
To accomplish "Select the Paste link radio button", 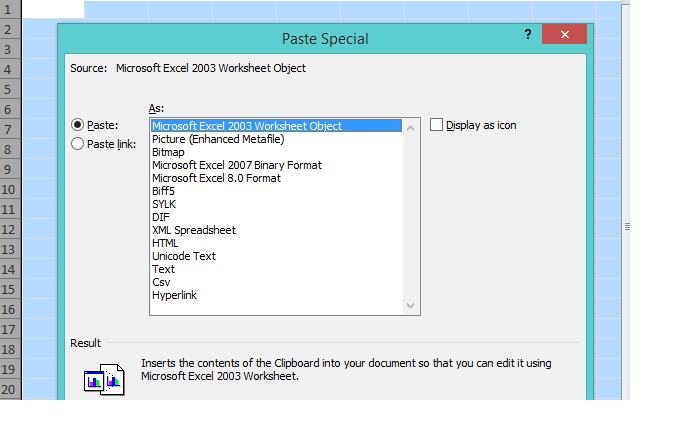I will click(78, 144).
